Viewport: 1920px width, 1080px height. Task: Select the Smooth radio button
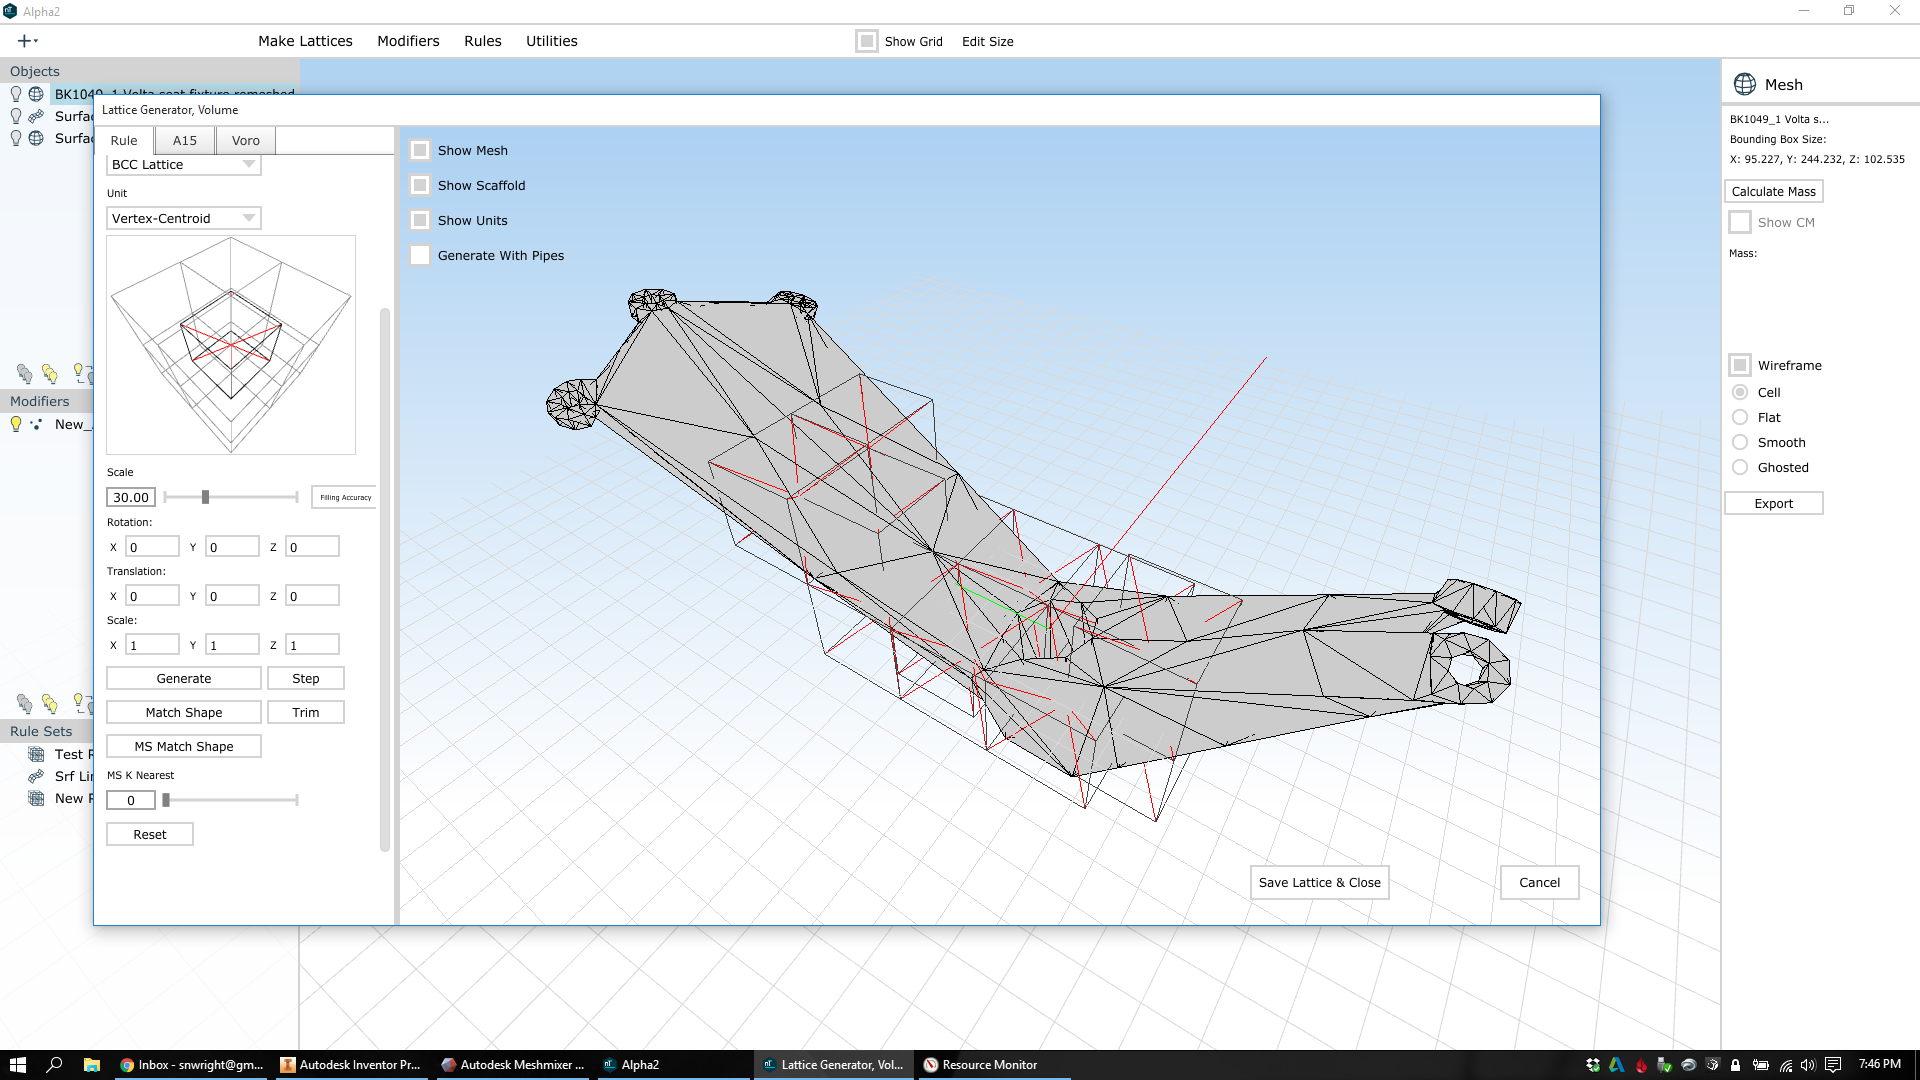pyautogui.click(x=1740, y=442)
